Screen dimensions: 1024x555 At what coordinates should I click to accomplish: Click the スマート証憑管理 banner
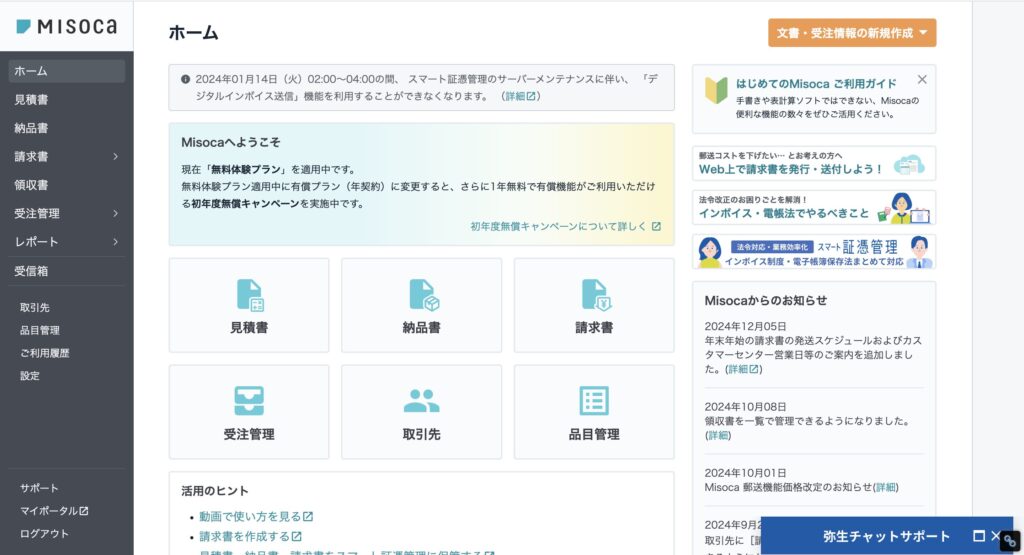[x=814, y=252]
